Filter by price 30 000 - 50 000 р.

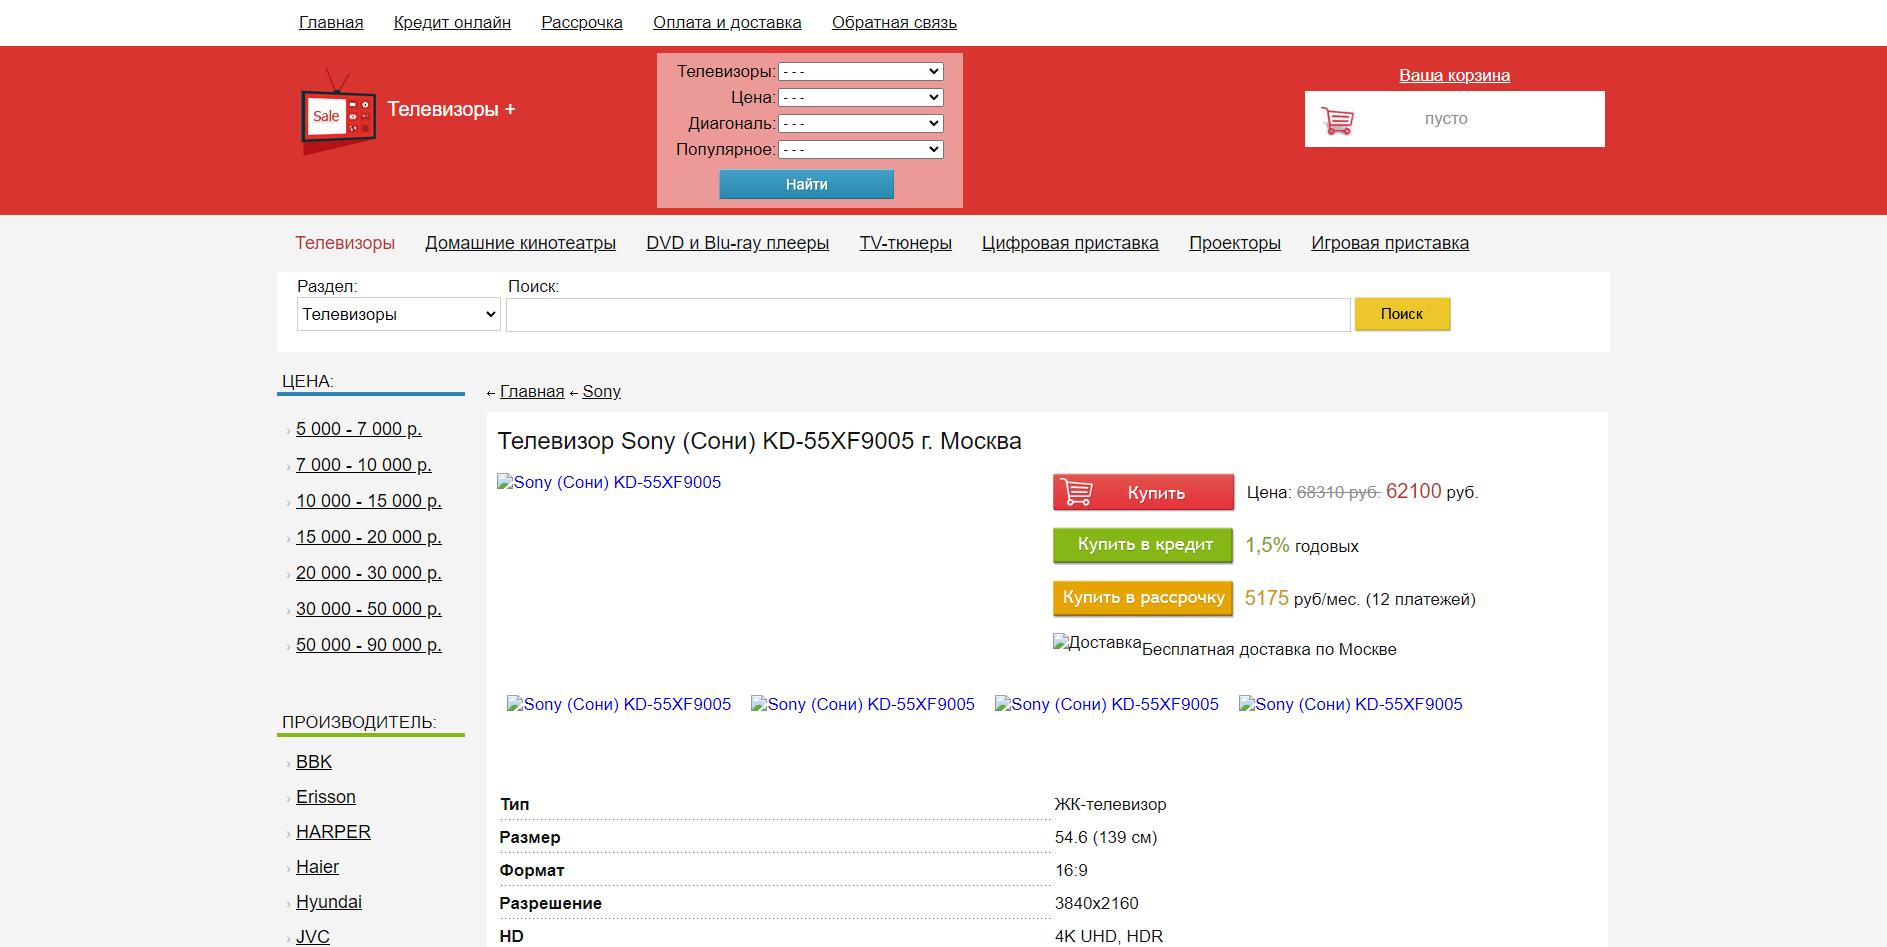(x=369, y=609)
